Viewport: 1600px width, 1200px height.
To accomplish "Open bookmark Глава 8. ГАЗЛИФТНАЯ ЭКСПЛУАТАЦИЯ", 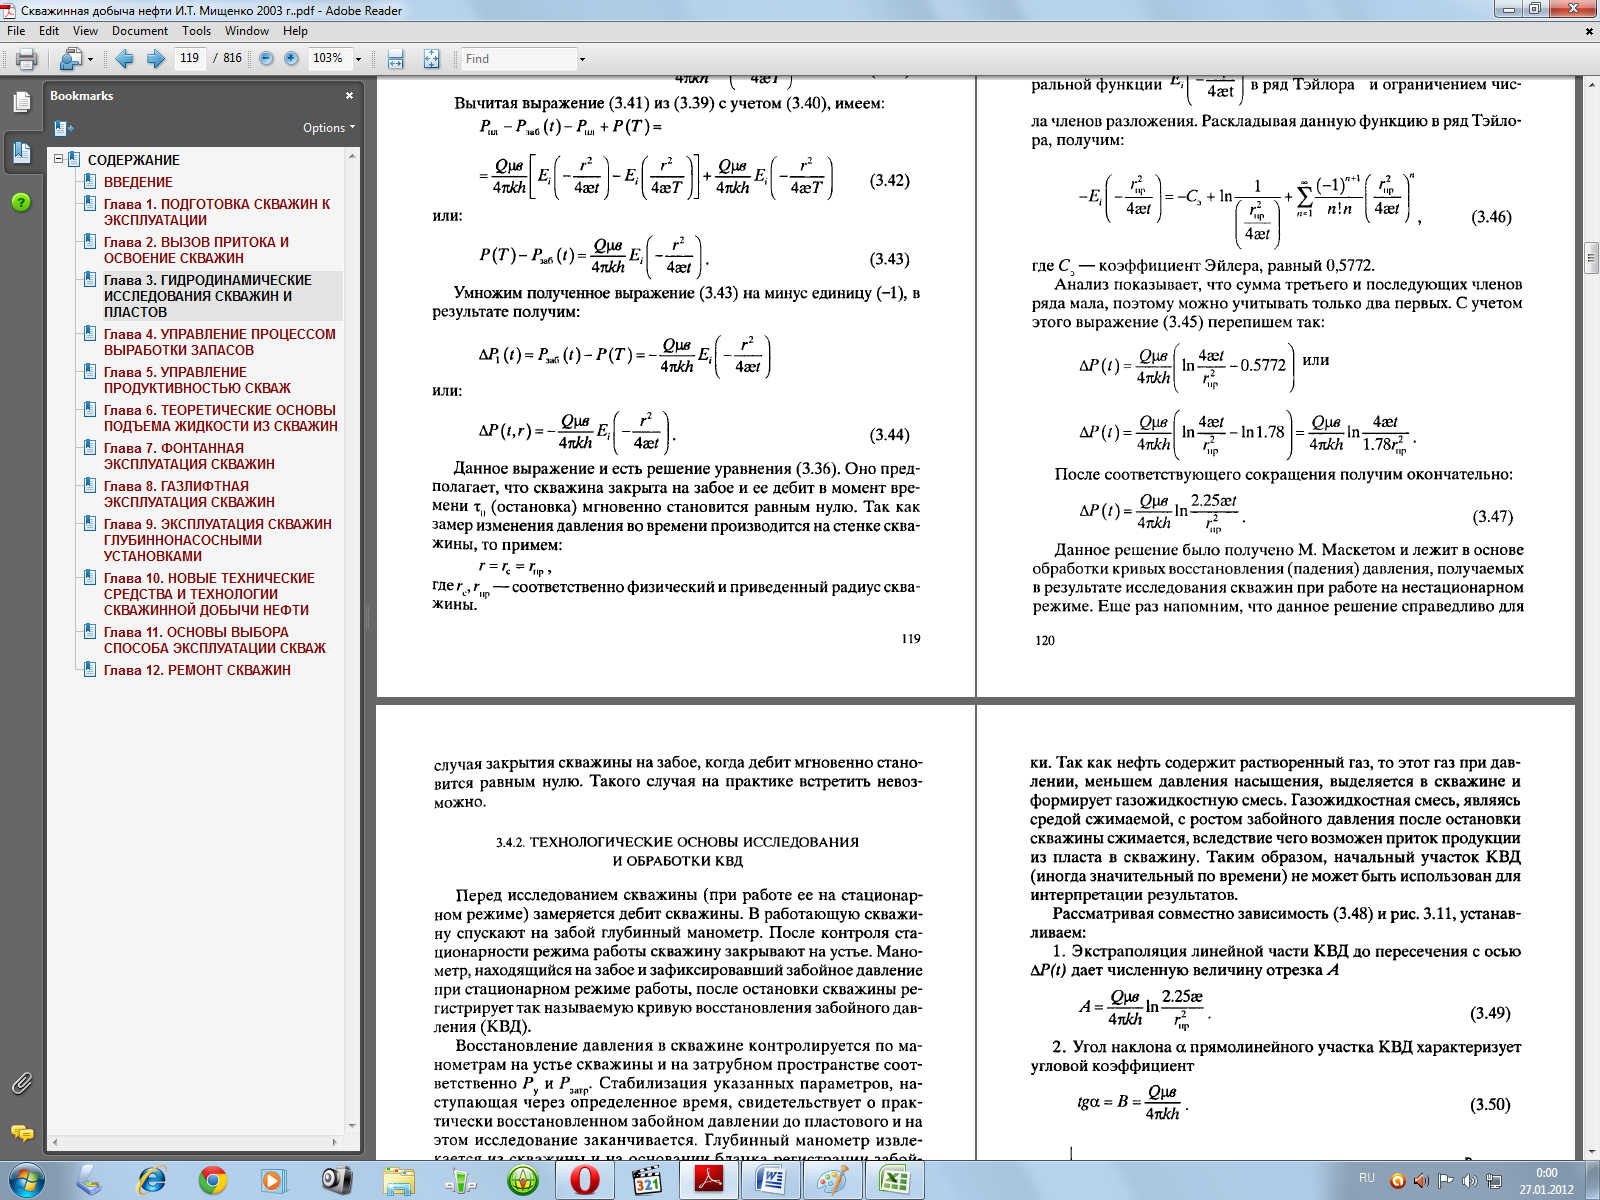I will (x=189, y=494).
